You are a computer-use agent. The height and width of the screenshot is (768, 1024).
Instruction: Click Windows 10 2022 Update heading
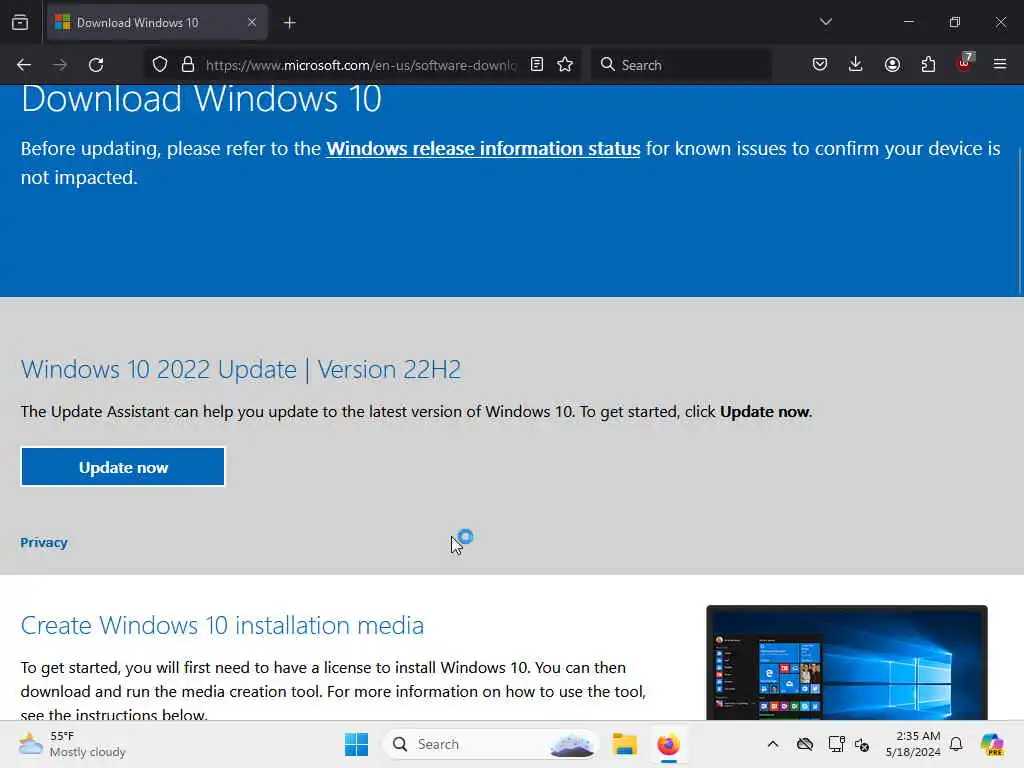pyautogui.click(x=241, y=370)
